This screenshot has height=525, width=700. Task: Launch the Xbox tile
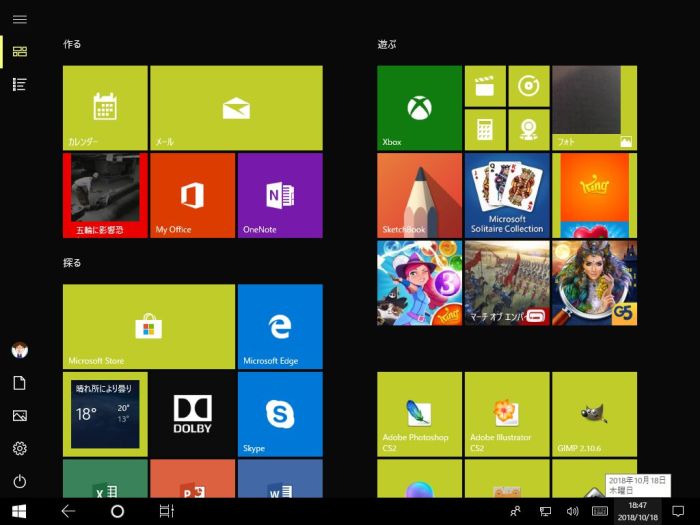tap(419, 108)
